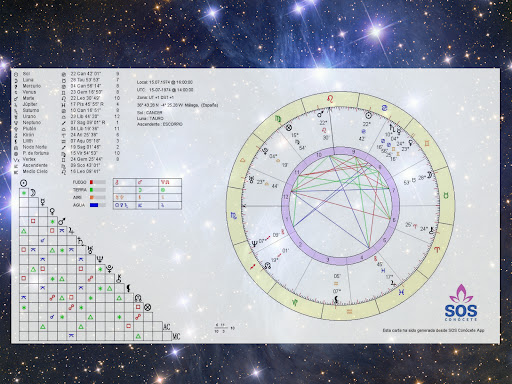This screenshot has height=384, width=512.
Task: Click the Gemini sign on the zodiac ring
Action: (427, 143)
